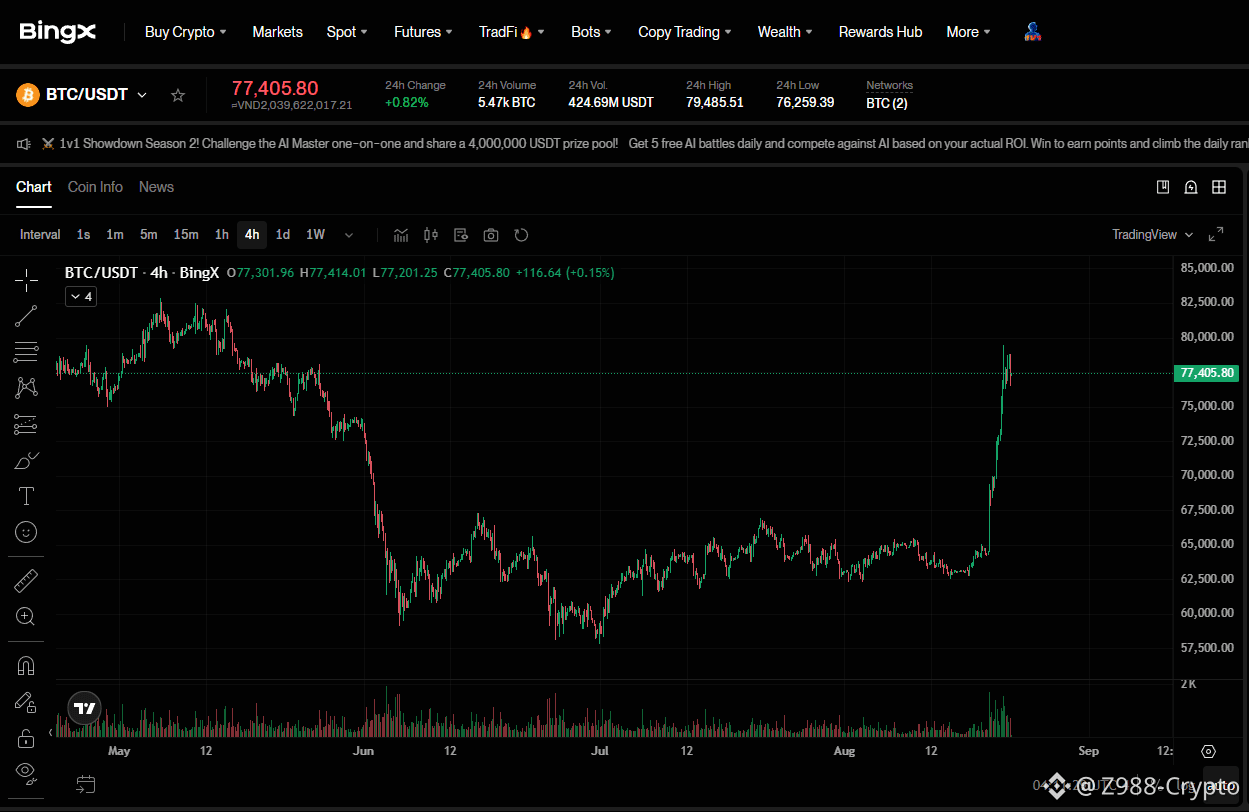Viewport: 1249px width, 812px height.
Task: Select the 1s interval
Action: [84, 235]
